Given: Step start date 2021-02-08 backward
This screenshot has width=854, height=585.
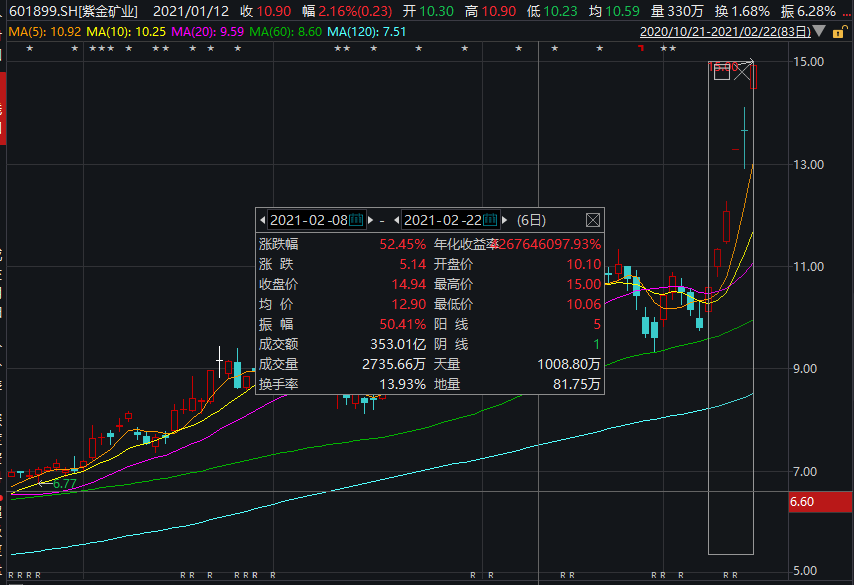Looking at the screenshot, I should (263, 220).
